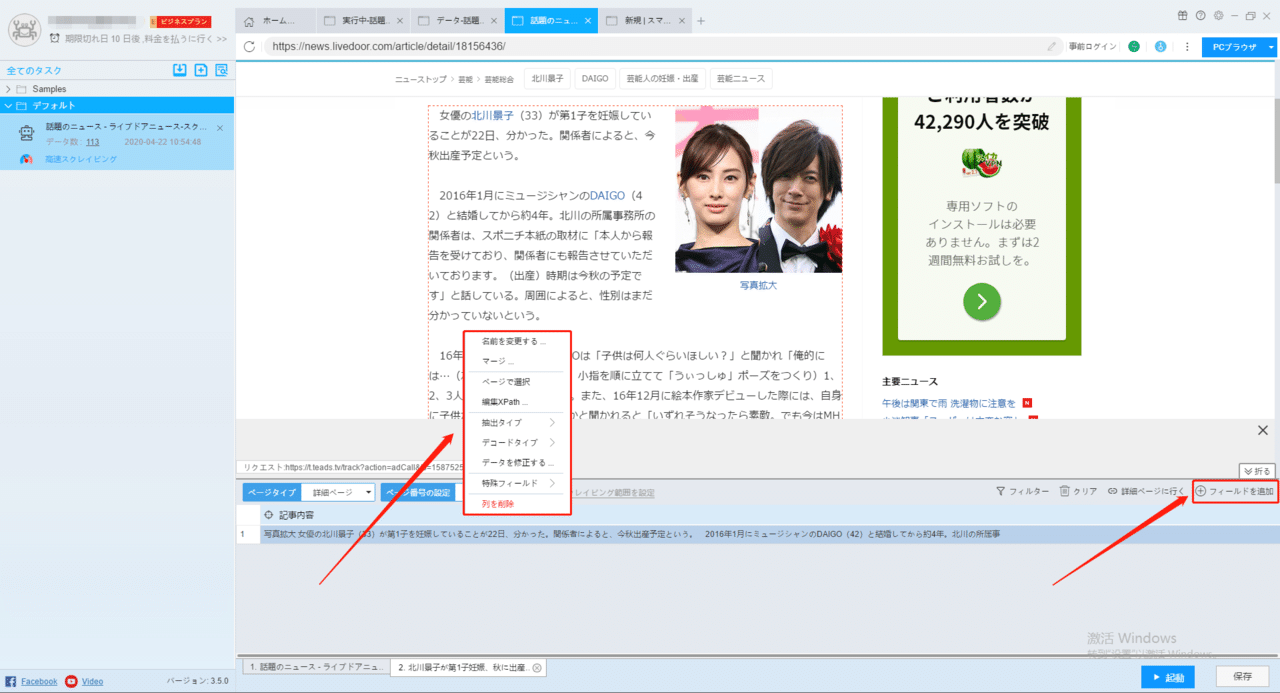Close the browser preview panel X
This screenshot has height=693, width=1280.
(1263, 430)
